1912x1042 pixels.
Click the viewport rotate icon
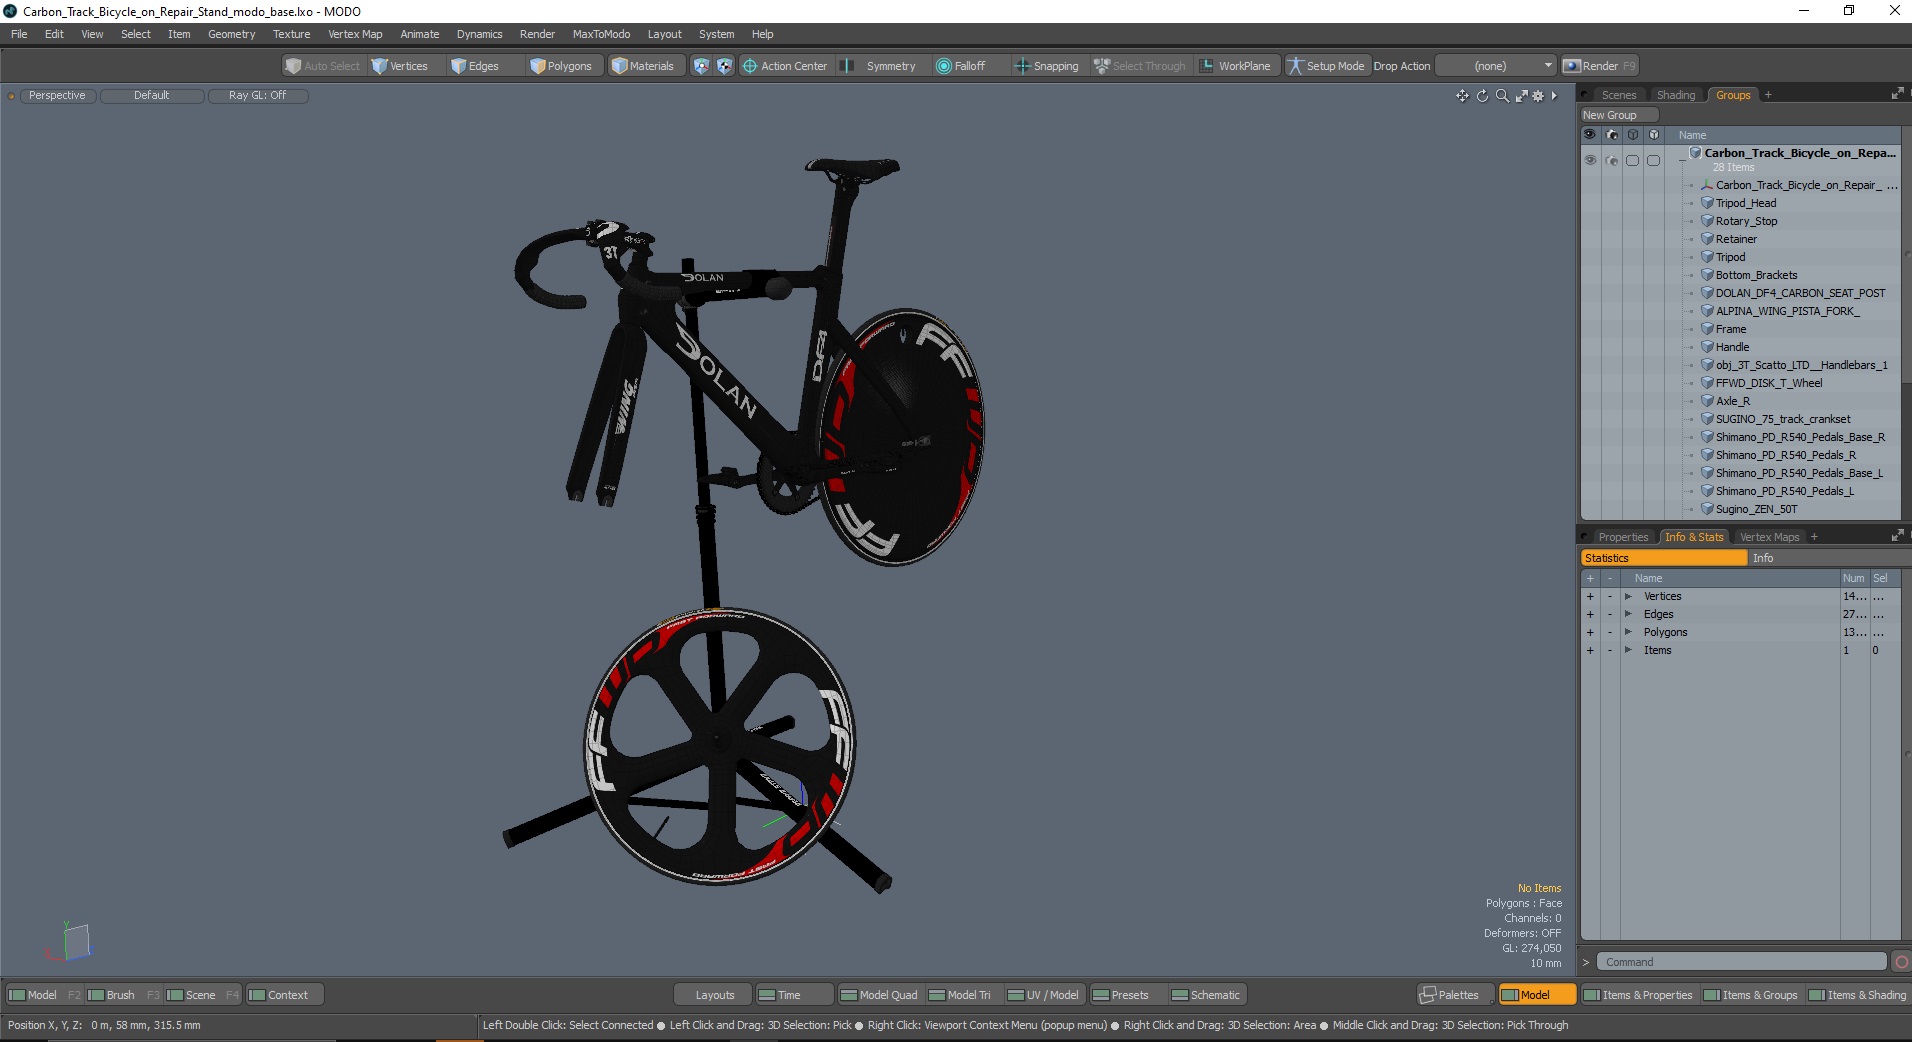[x=1482, y=96]
